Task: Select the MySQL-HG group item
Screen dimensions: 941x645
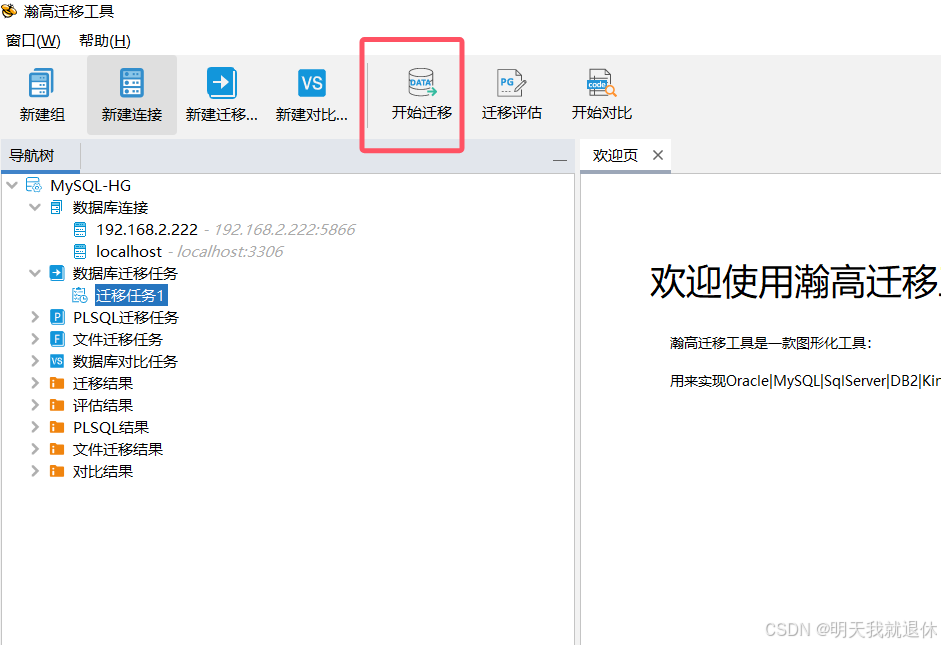Action: [x=90, y=186]
